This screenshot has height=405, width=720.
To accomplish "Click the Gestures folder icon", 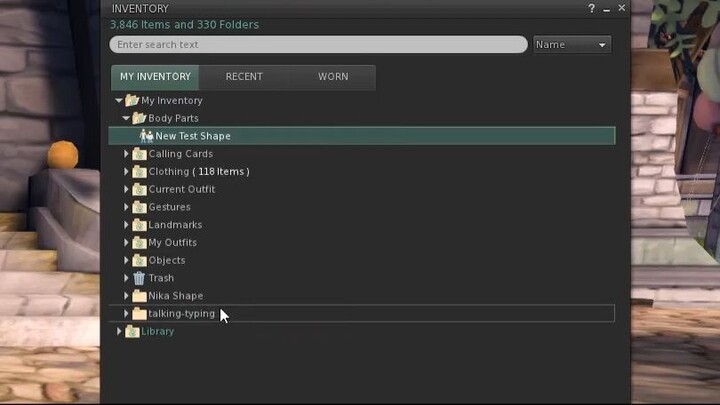I will click(139, 207).
